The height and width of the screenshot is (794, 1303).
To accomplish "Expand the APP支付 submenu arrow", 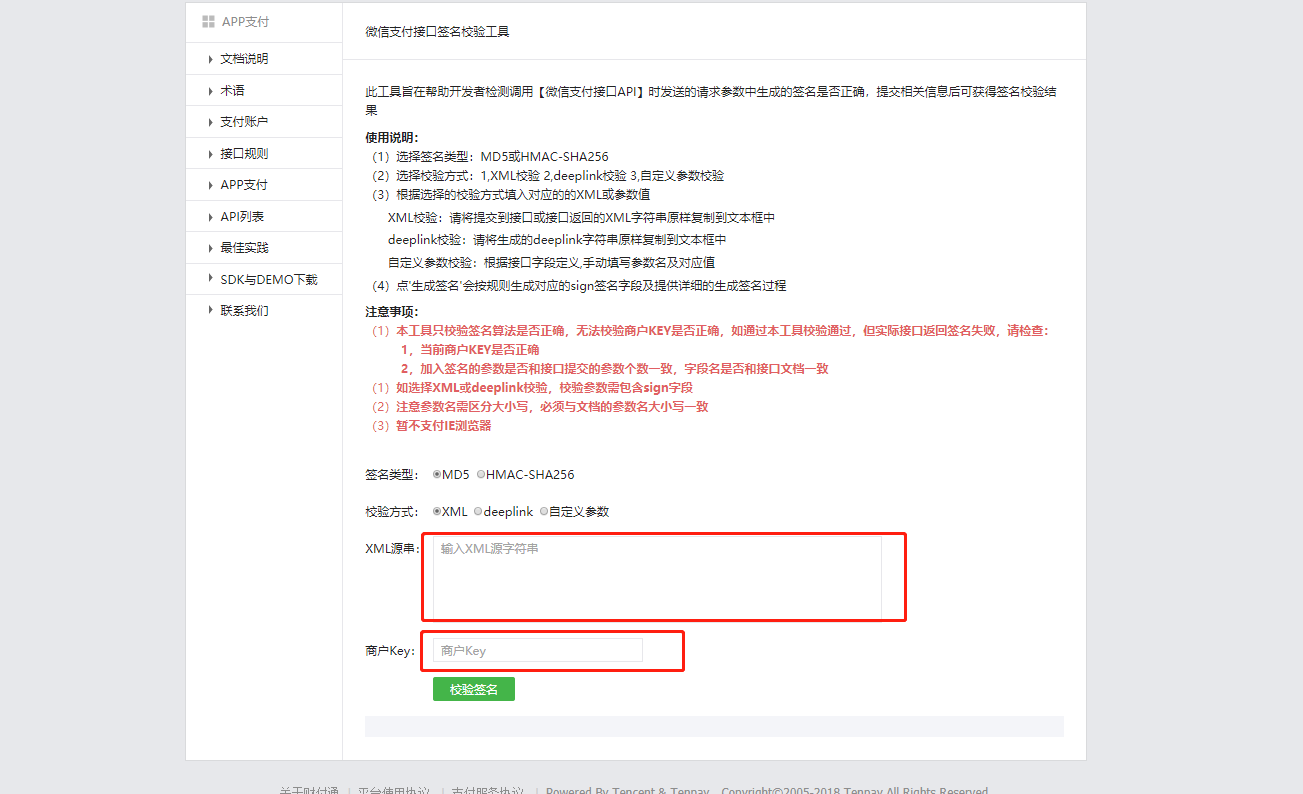I will pyautogui.click(x=210, y=184).
